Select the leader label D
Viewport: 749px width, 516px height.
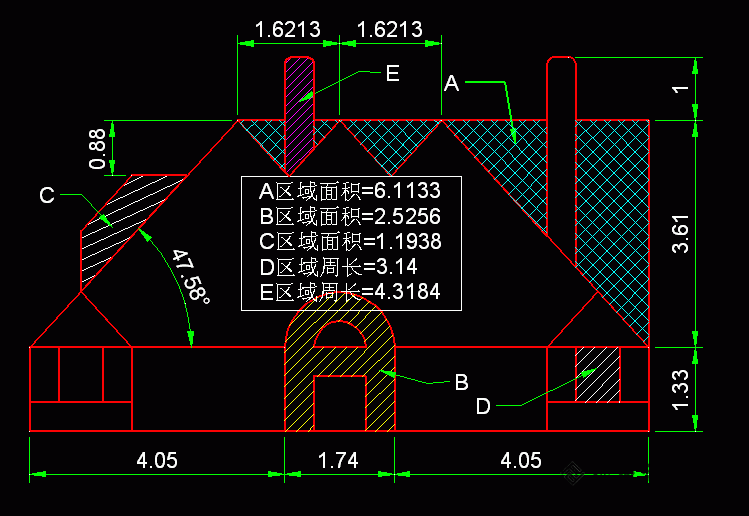pyautogui.click(x=483, y=406)
